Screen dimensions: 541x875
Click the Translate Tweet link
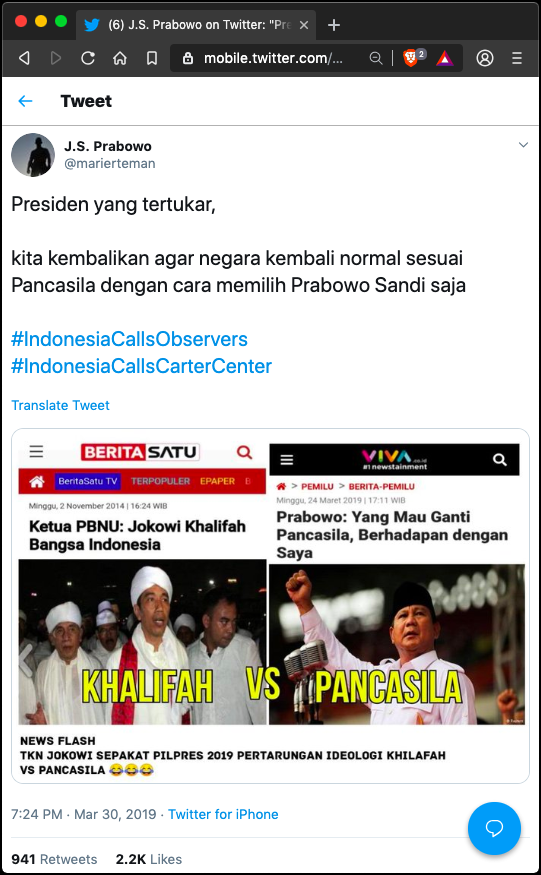tap(60, 405)
